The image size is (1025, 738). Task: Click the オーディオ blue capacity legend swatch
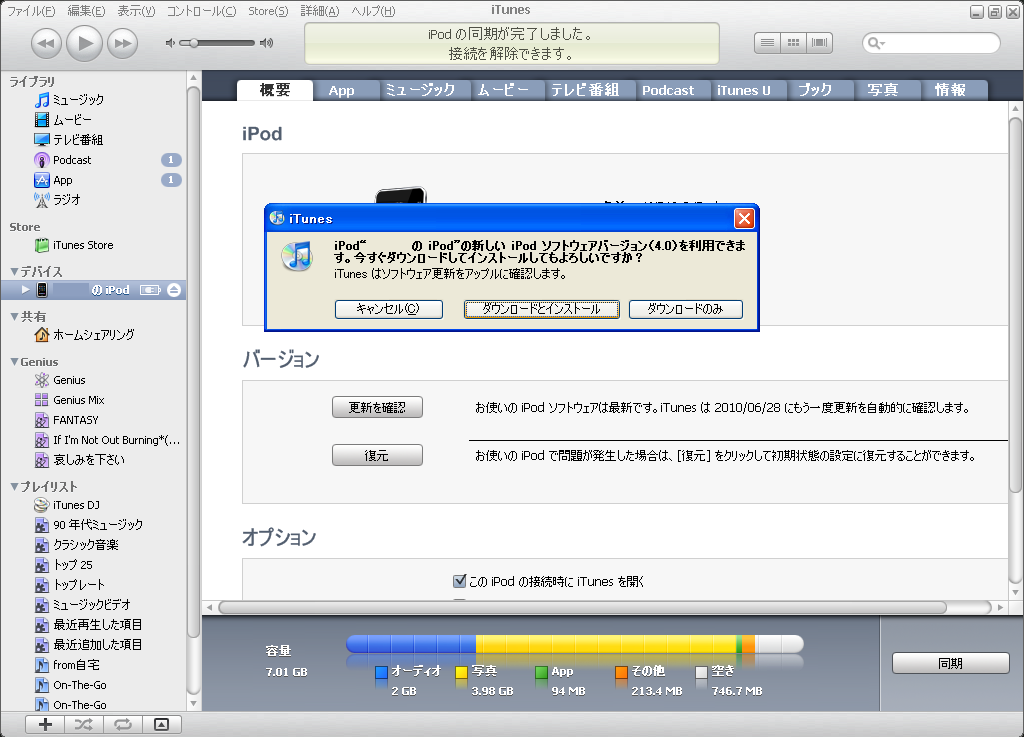pos(382,672)
